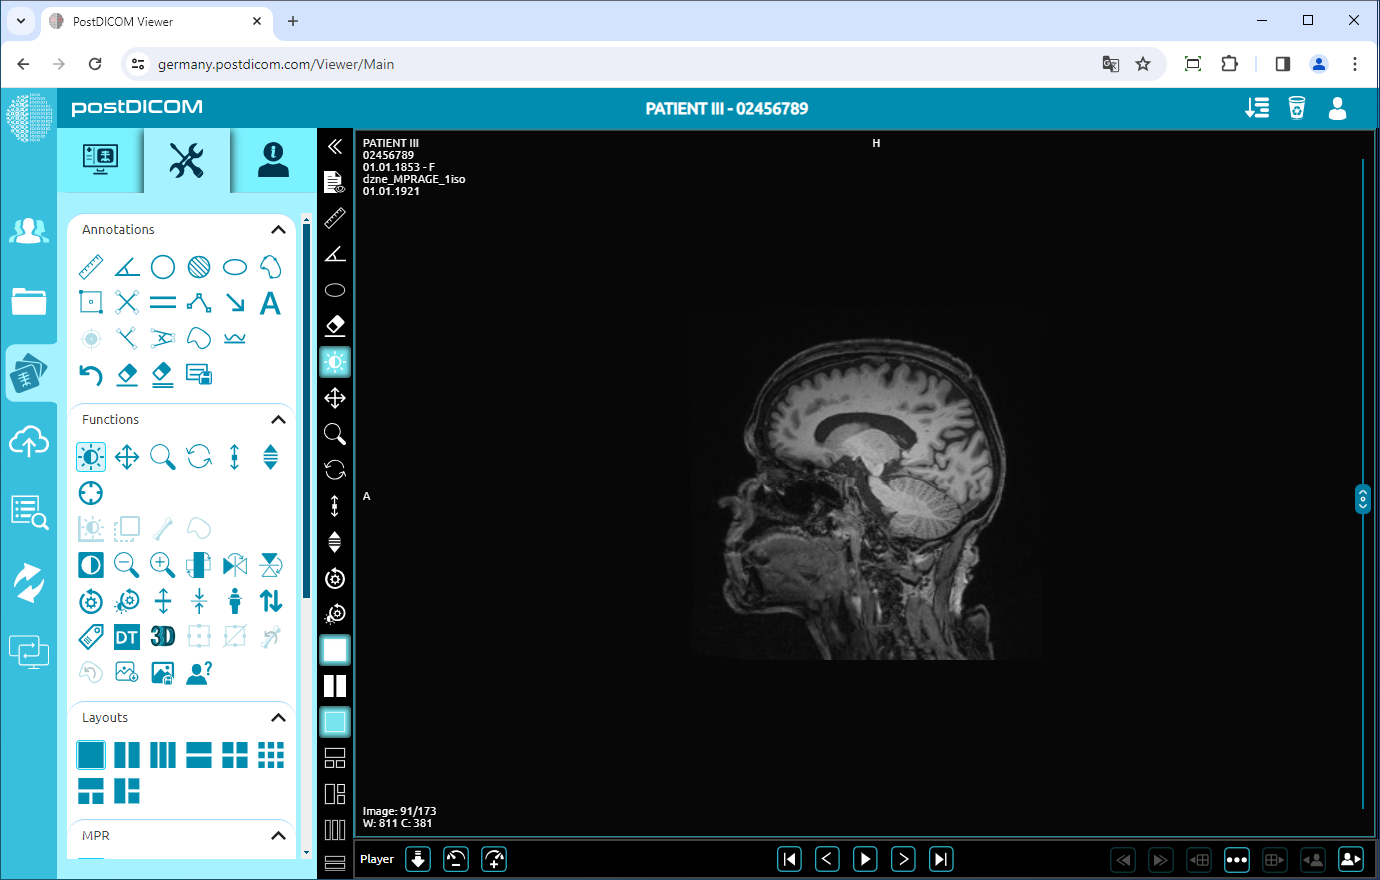Screen dimensions: 1380x880
Task: Select the arrow annotation tool
Action: 234,302
